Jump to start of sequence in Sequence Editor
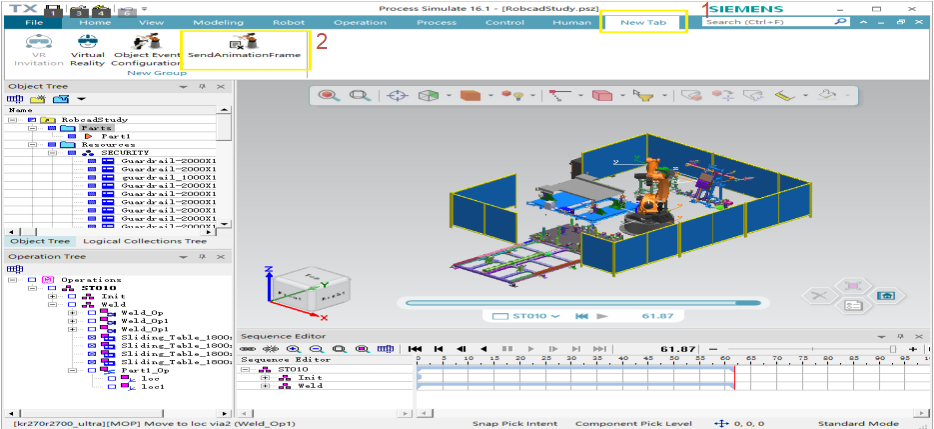The width and height of the screenshot is (934, 429). point(415,348)
